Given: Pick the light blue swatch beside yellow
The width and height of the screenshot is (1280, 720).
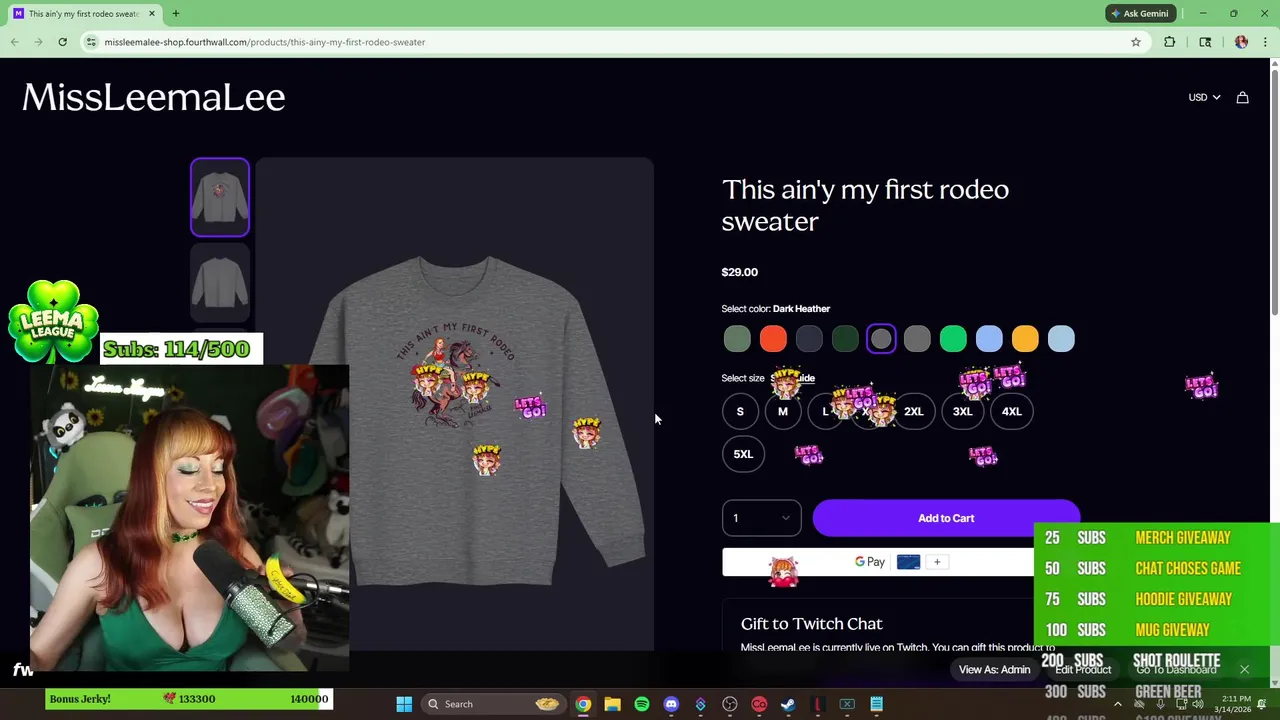Looking at the screenshot, I should click(x=989, y=339).
